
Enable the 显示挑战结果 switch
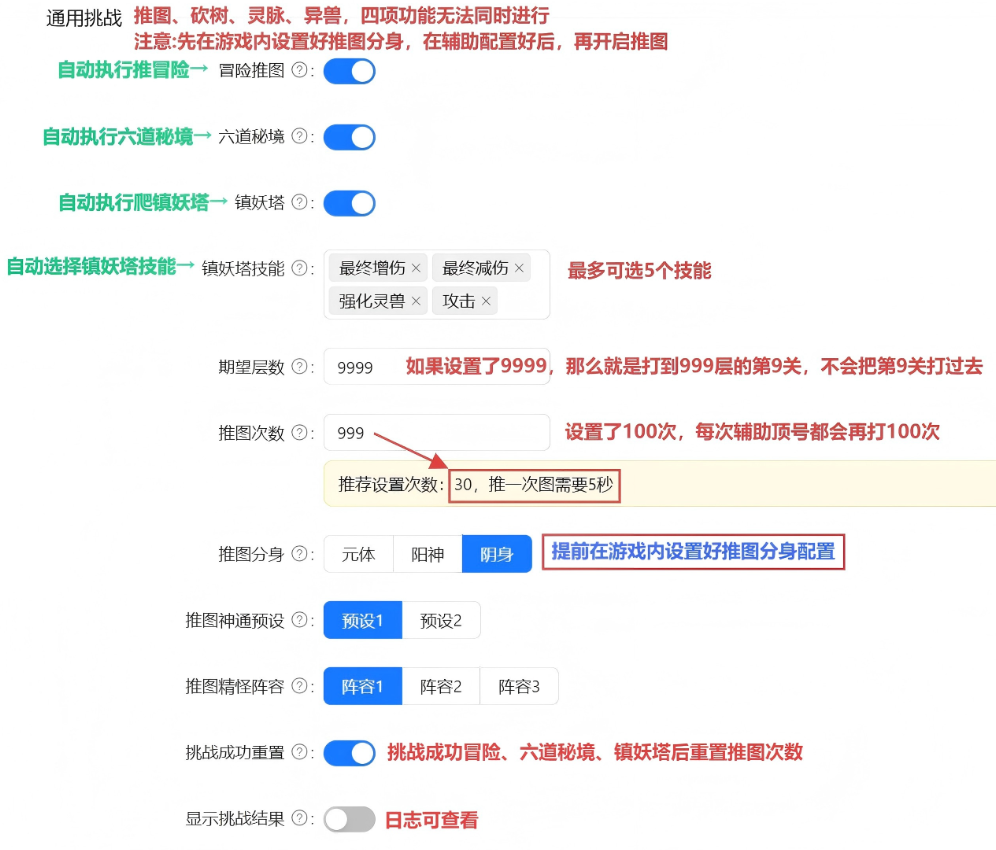(x=349, y=819)
